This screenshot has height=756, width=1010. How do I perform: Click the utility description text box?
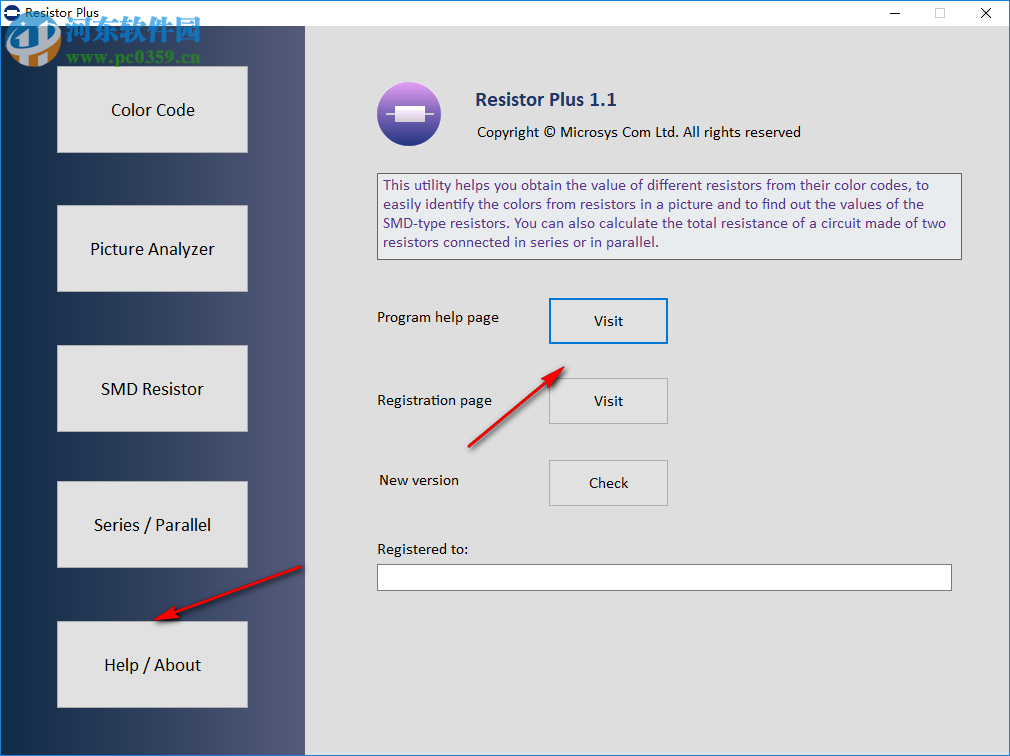click(x=668, y=213)
